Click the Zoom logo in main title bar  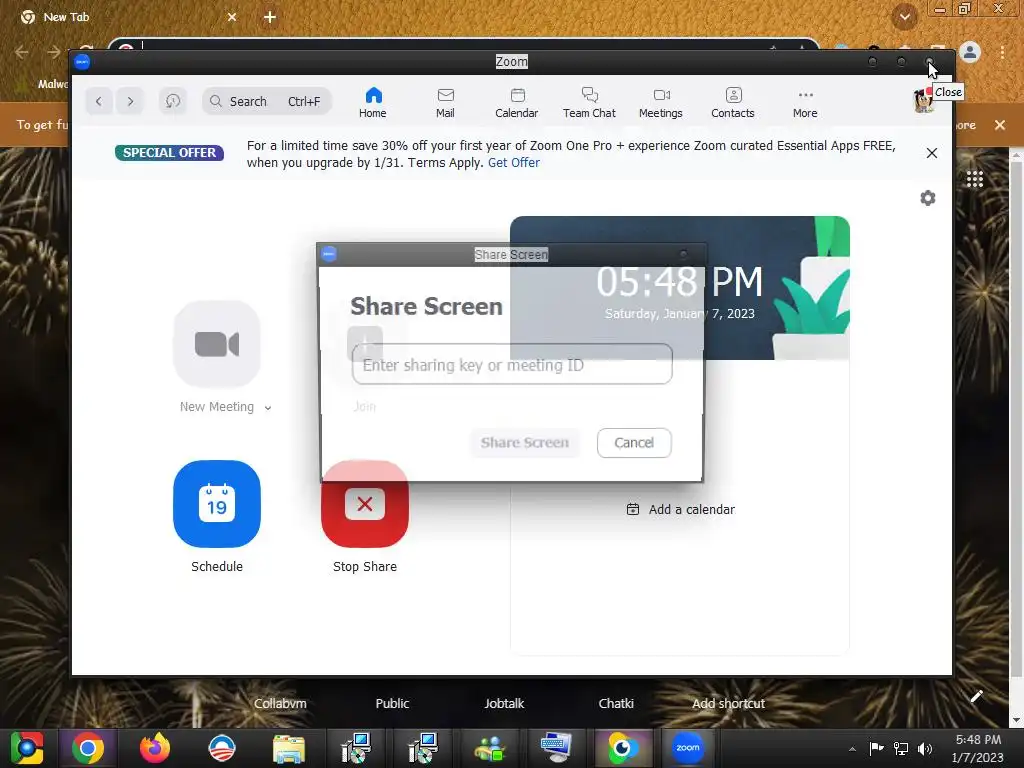point(82,62)
